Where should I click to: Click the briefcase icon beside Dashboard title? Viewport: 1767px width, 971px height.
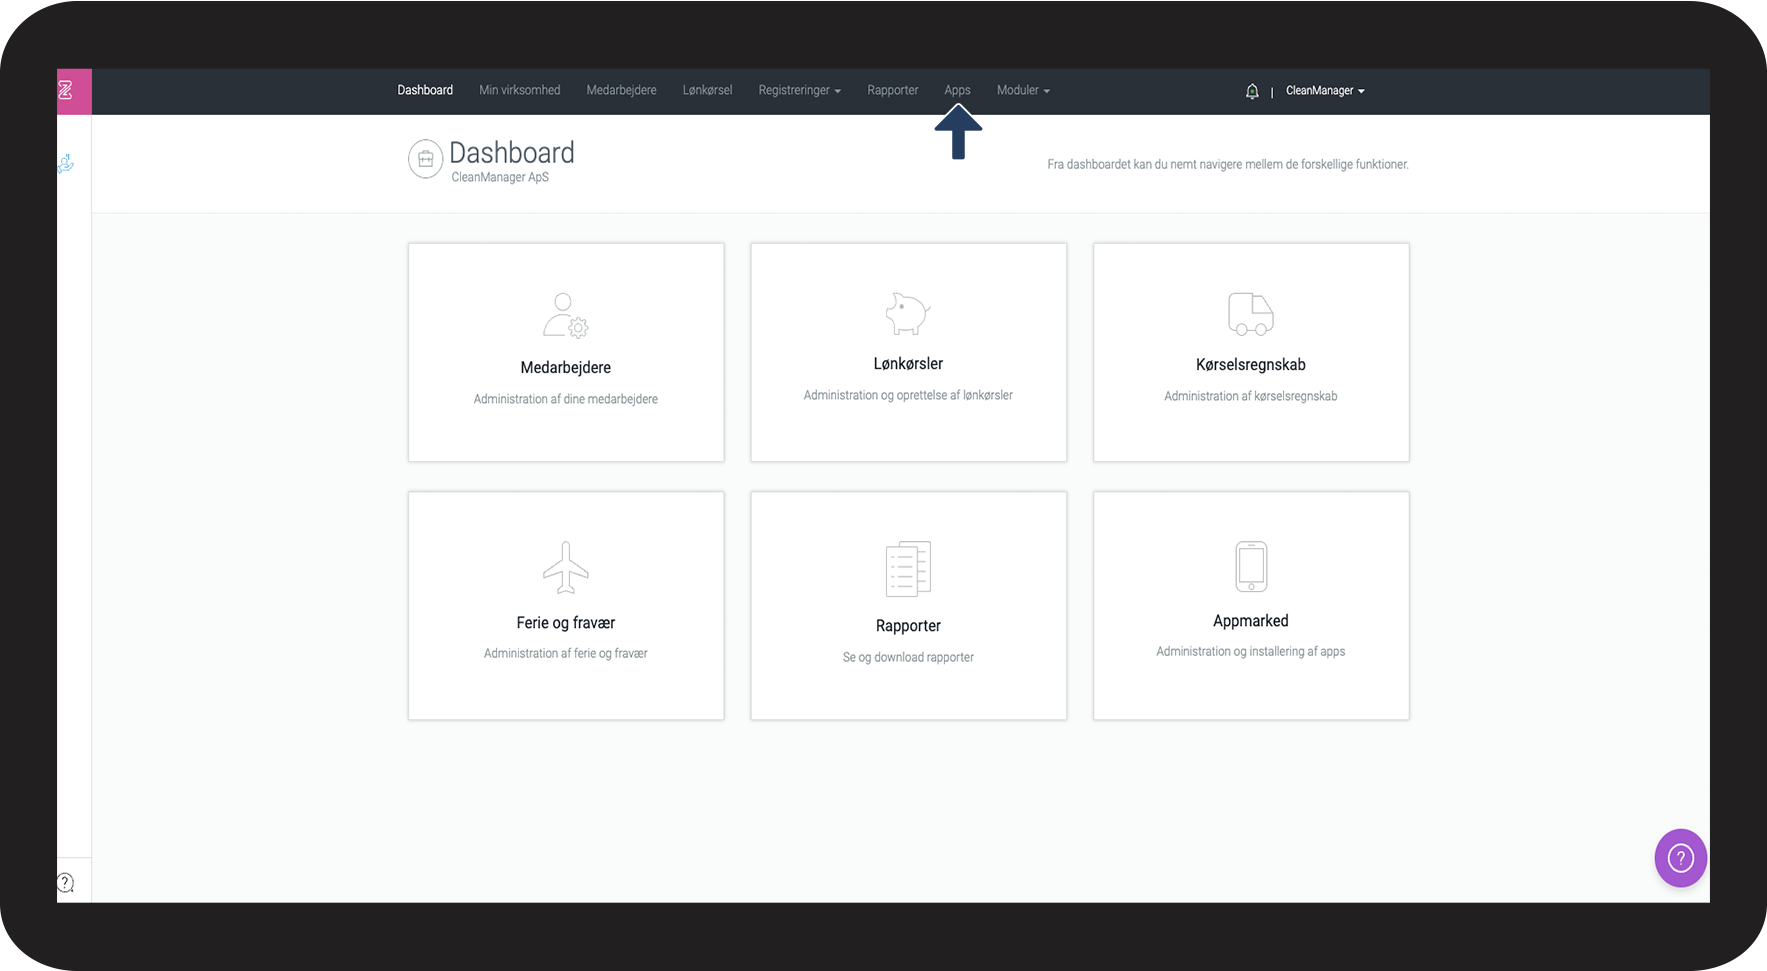coord(425,159)
